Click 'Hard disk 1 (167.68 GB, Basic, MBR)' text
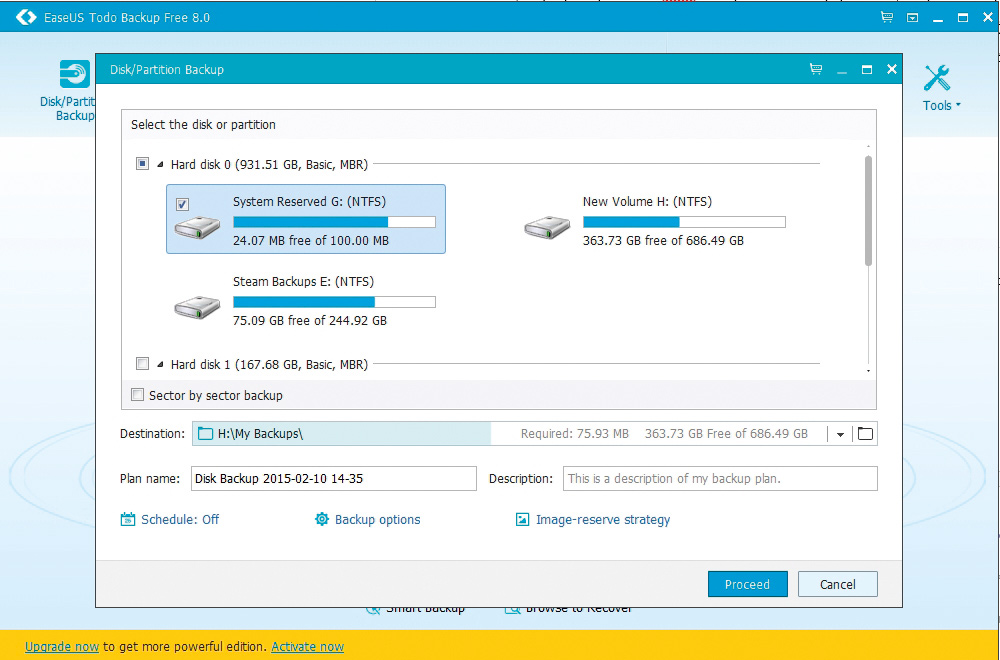This screenshot has height=660, width=1000. pos(269,364)
